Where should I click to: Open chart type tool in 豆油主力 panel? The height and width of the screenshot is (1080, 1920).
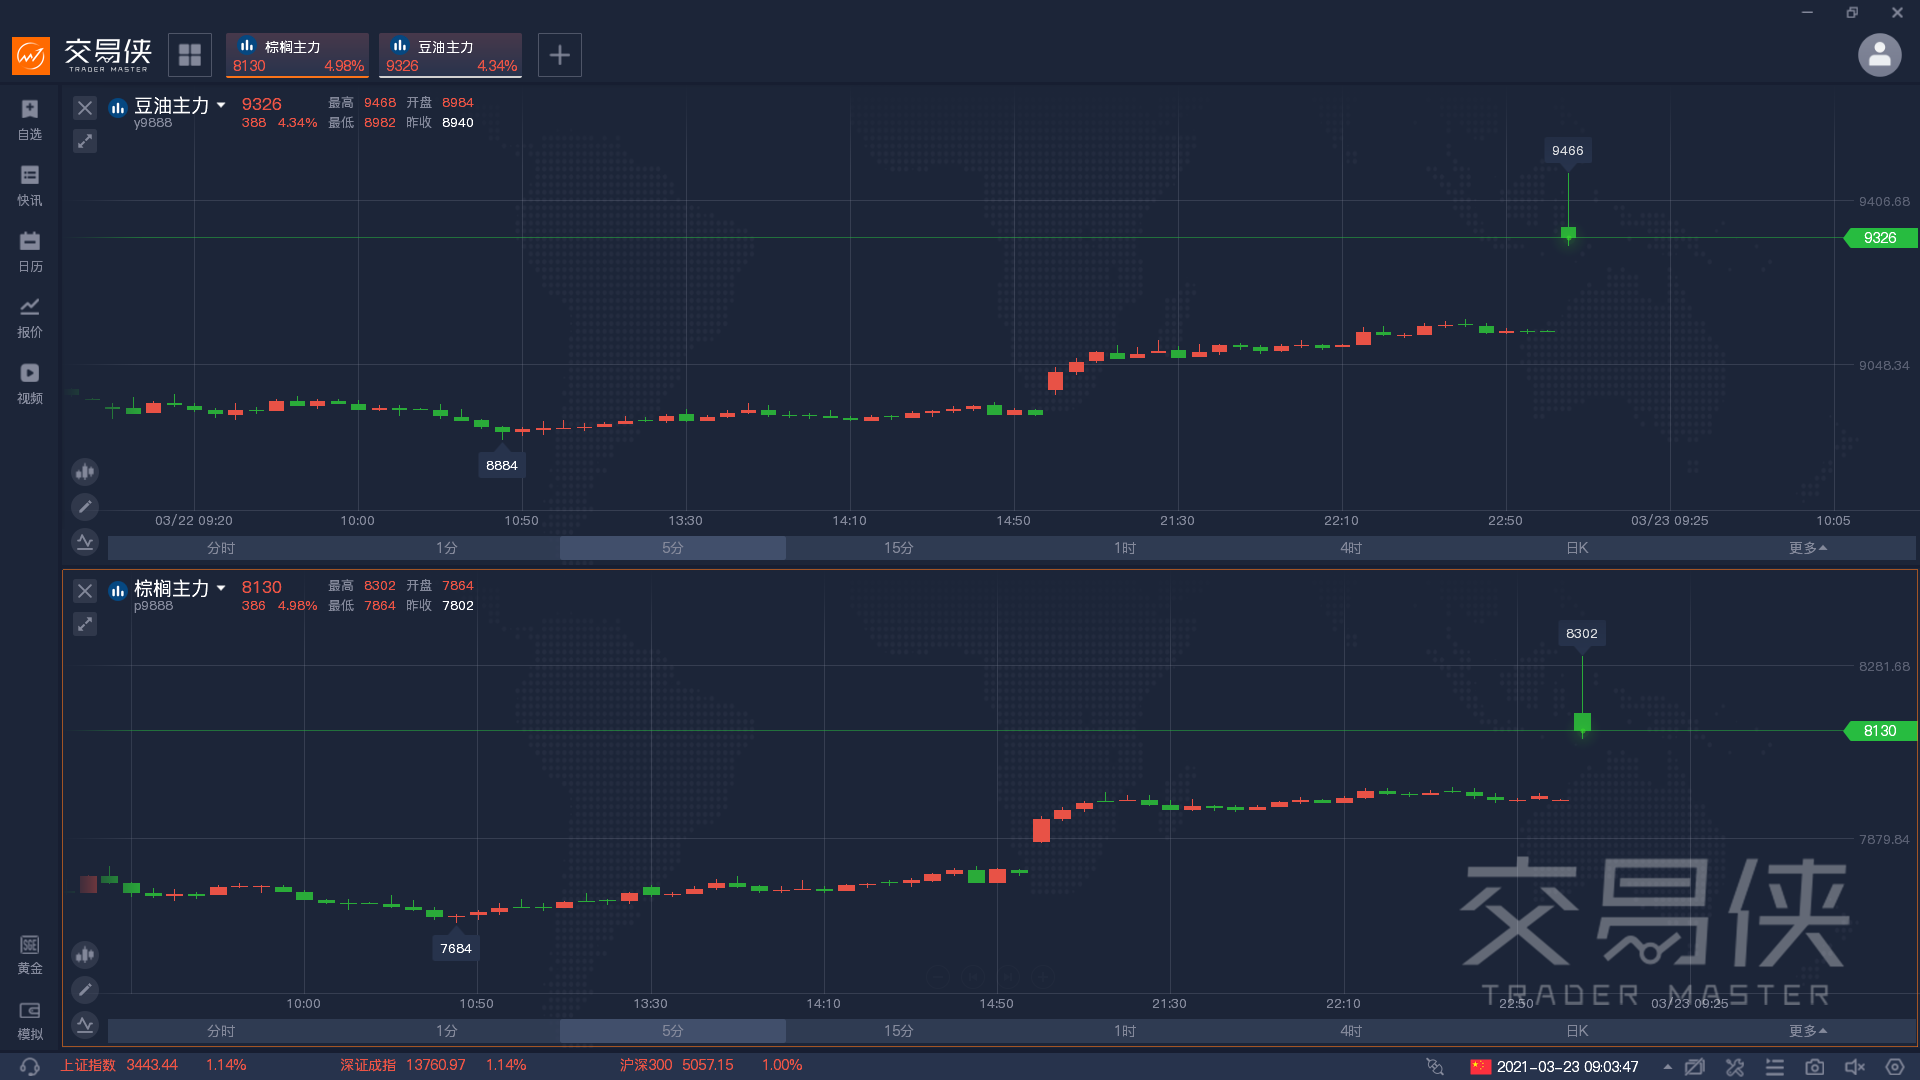pos(85,471)
